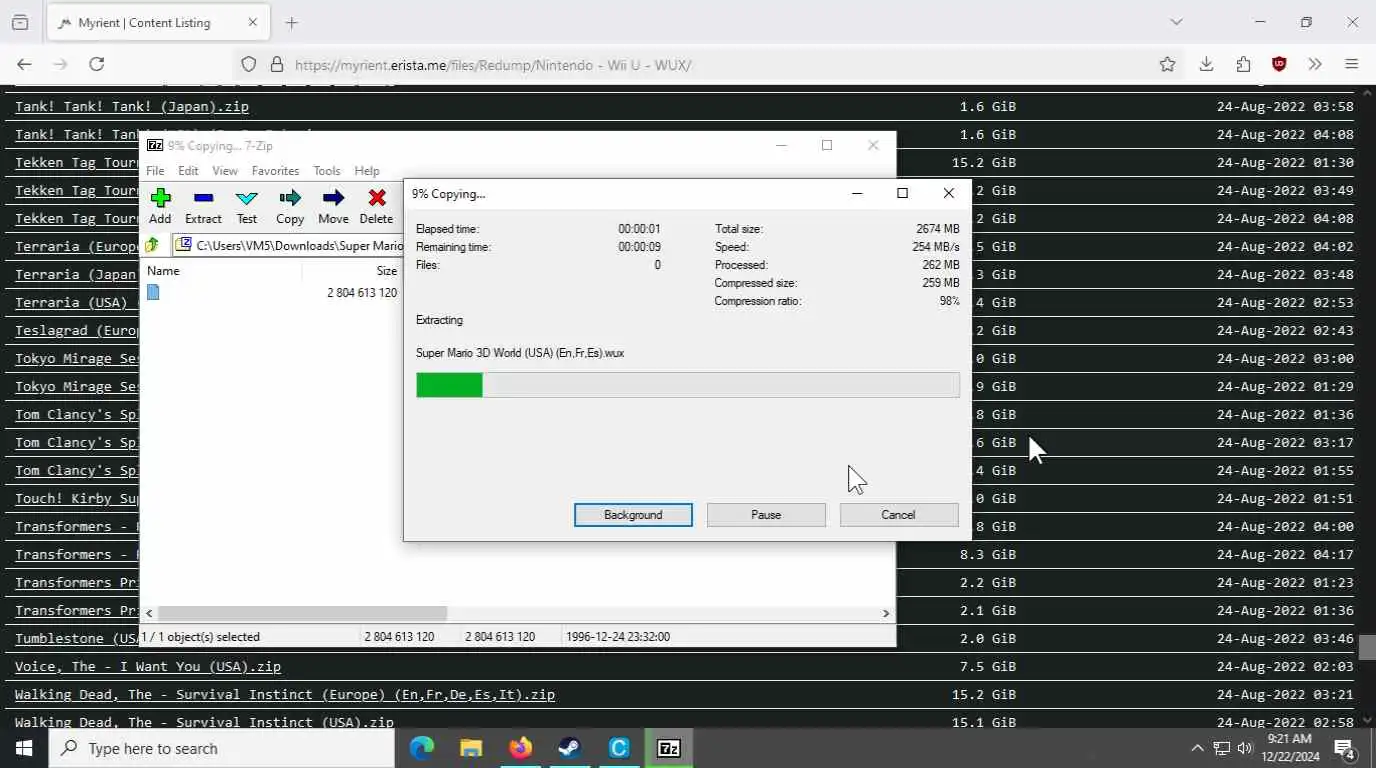This screenshot has height=768, width=1376.
Task: Click the 1996-12-24 23:32:00 status bar entry
Action: pyautogui.click(x=618, y=637)
